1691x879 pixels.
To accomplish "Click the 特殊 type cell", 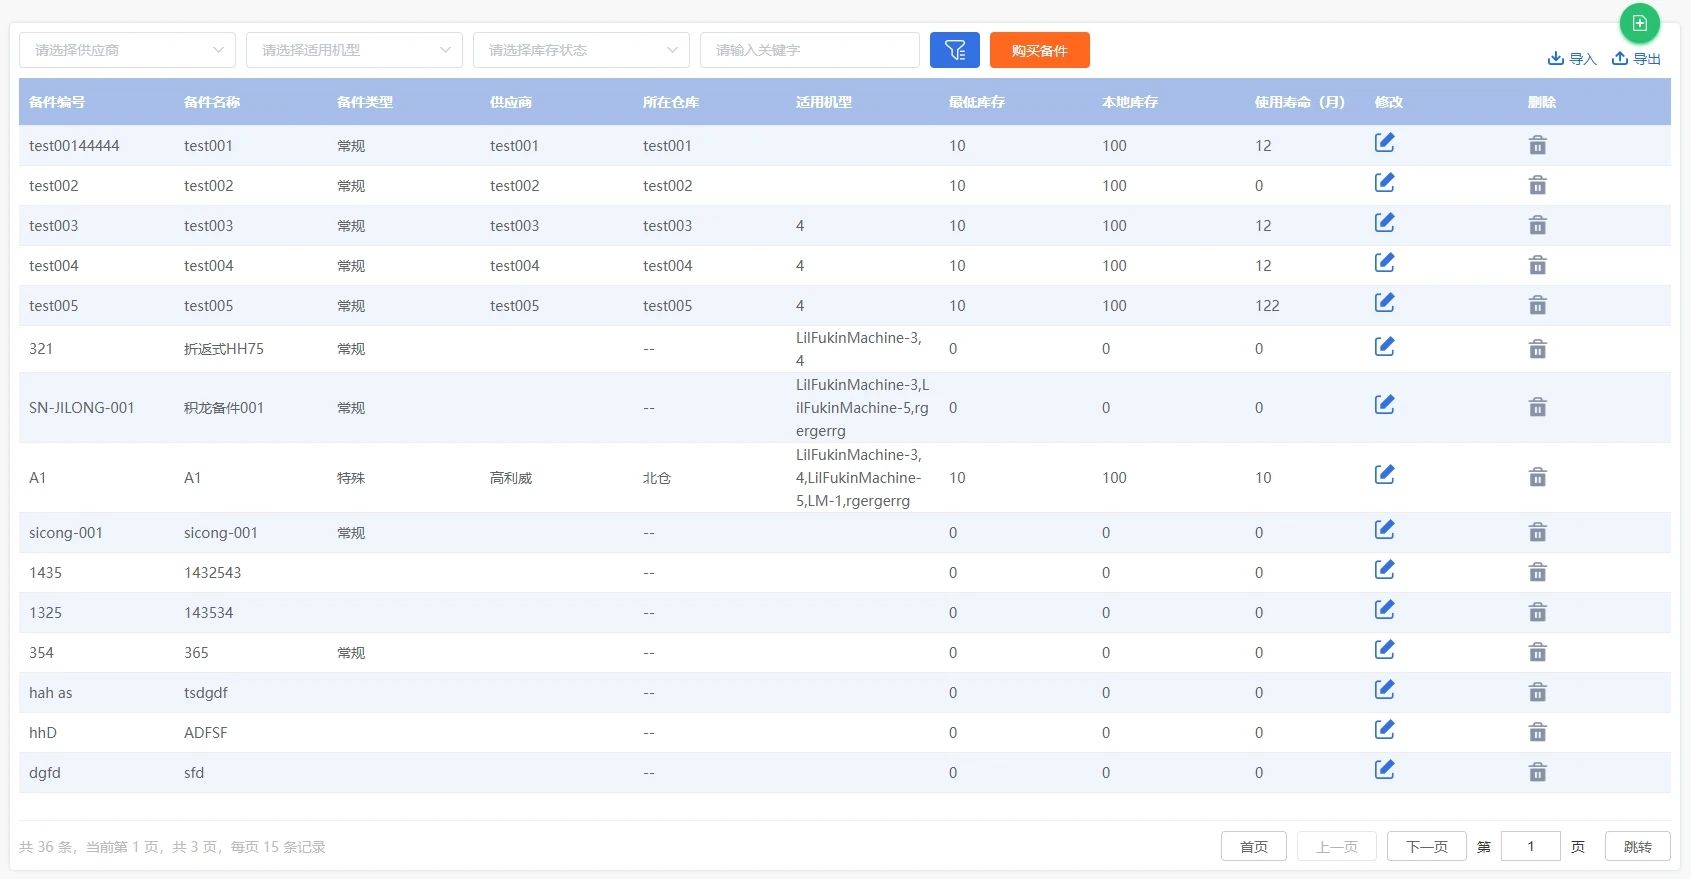I will click(x=351, y=478).
